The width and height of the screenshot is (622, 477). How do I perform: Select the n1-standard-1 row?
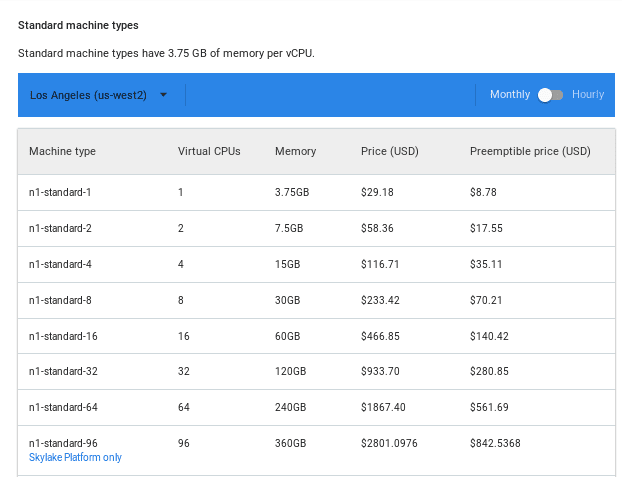pos(61,192)
